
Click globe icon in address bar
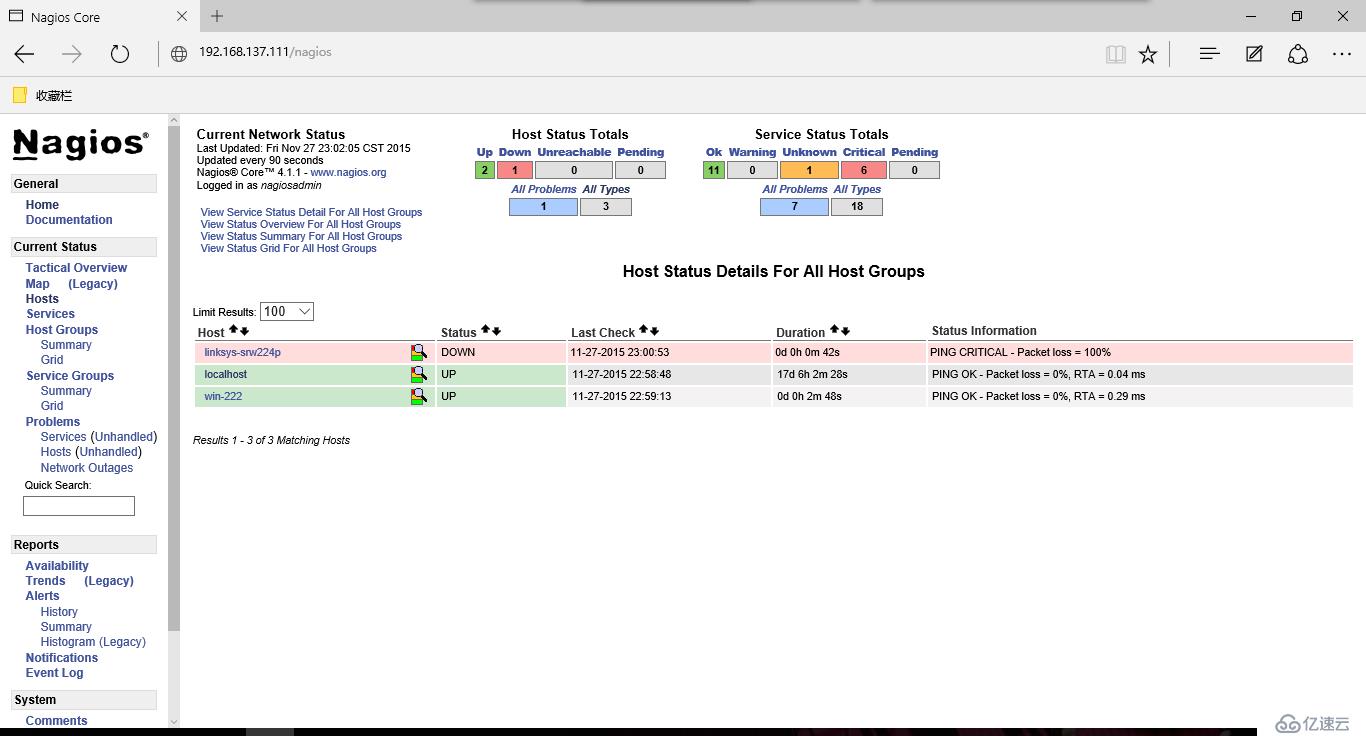pos(179,54)
